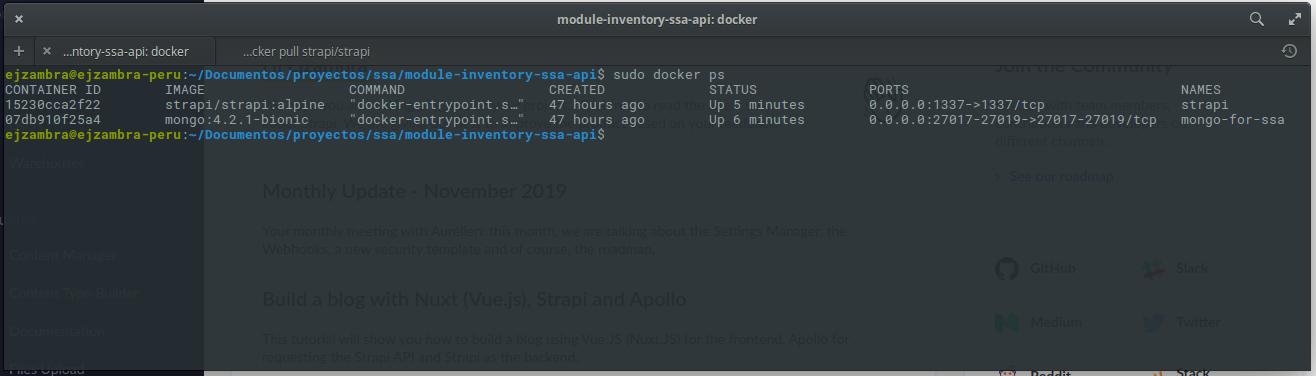The image size is (1316, 376).
Task: Click the container name mongo-for-ssa
Action: [1233, 120]
